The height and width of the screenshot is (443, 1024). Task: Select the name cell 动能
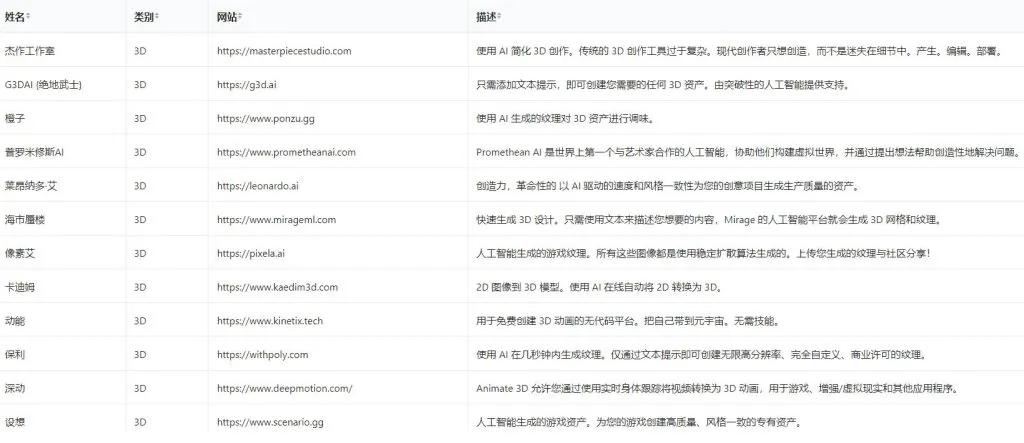15,321
